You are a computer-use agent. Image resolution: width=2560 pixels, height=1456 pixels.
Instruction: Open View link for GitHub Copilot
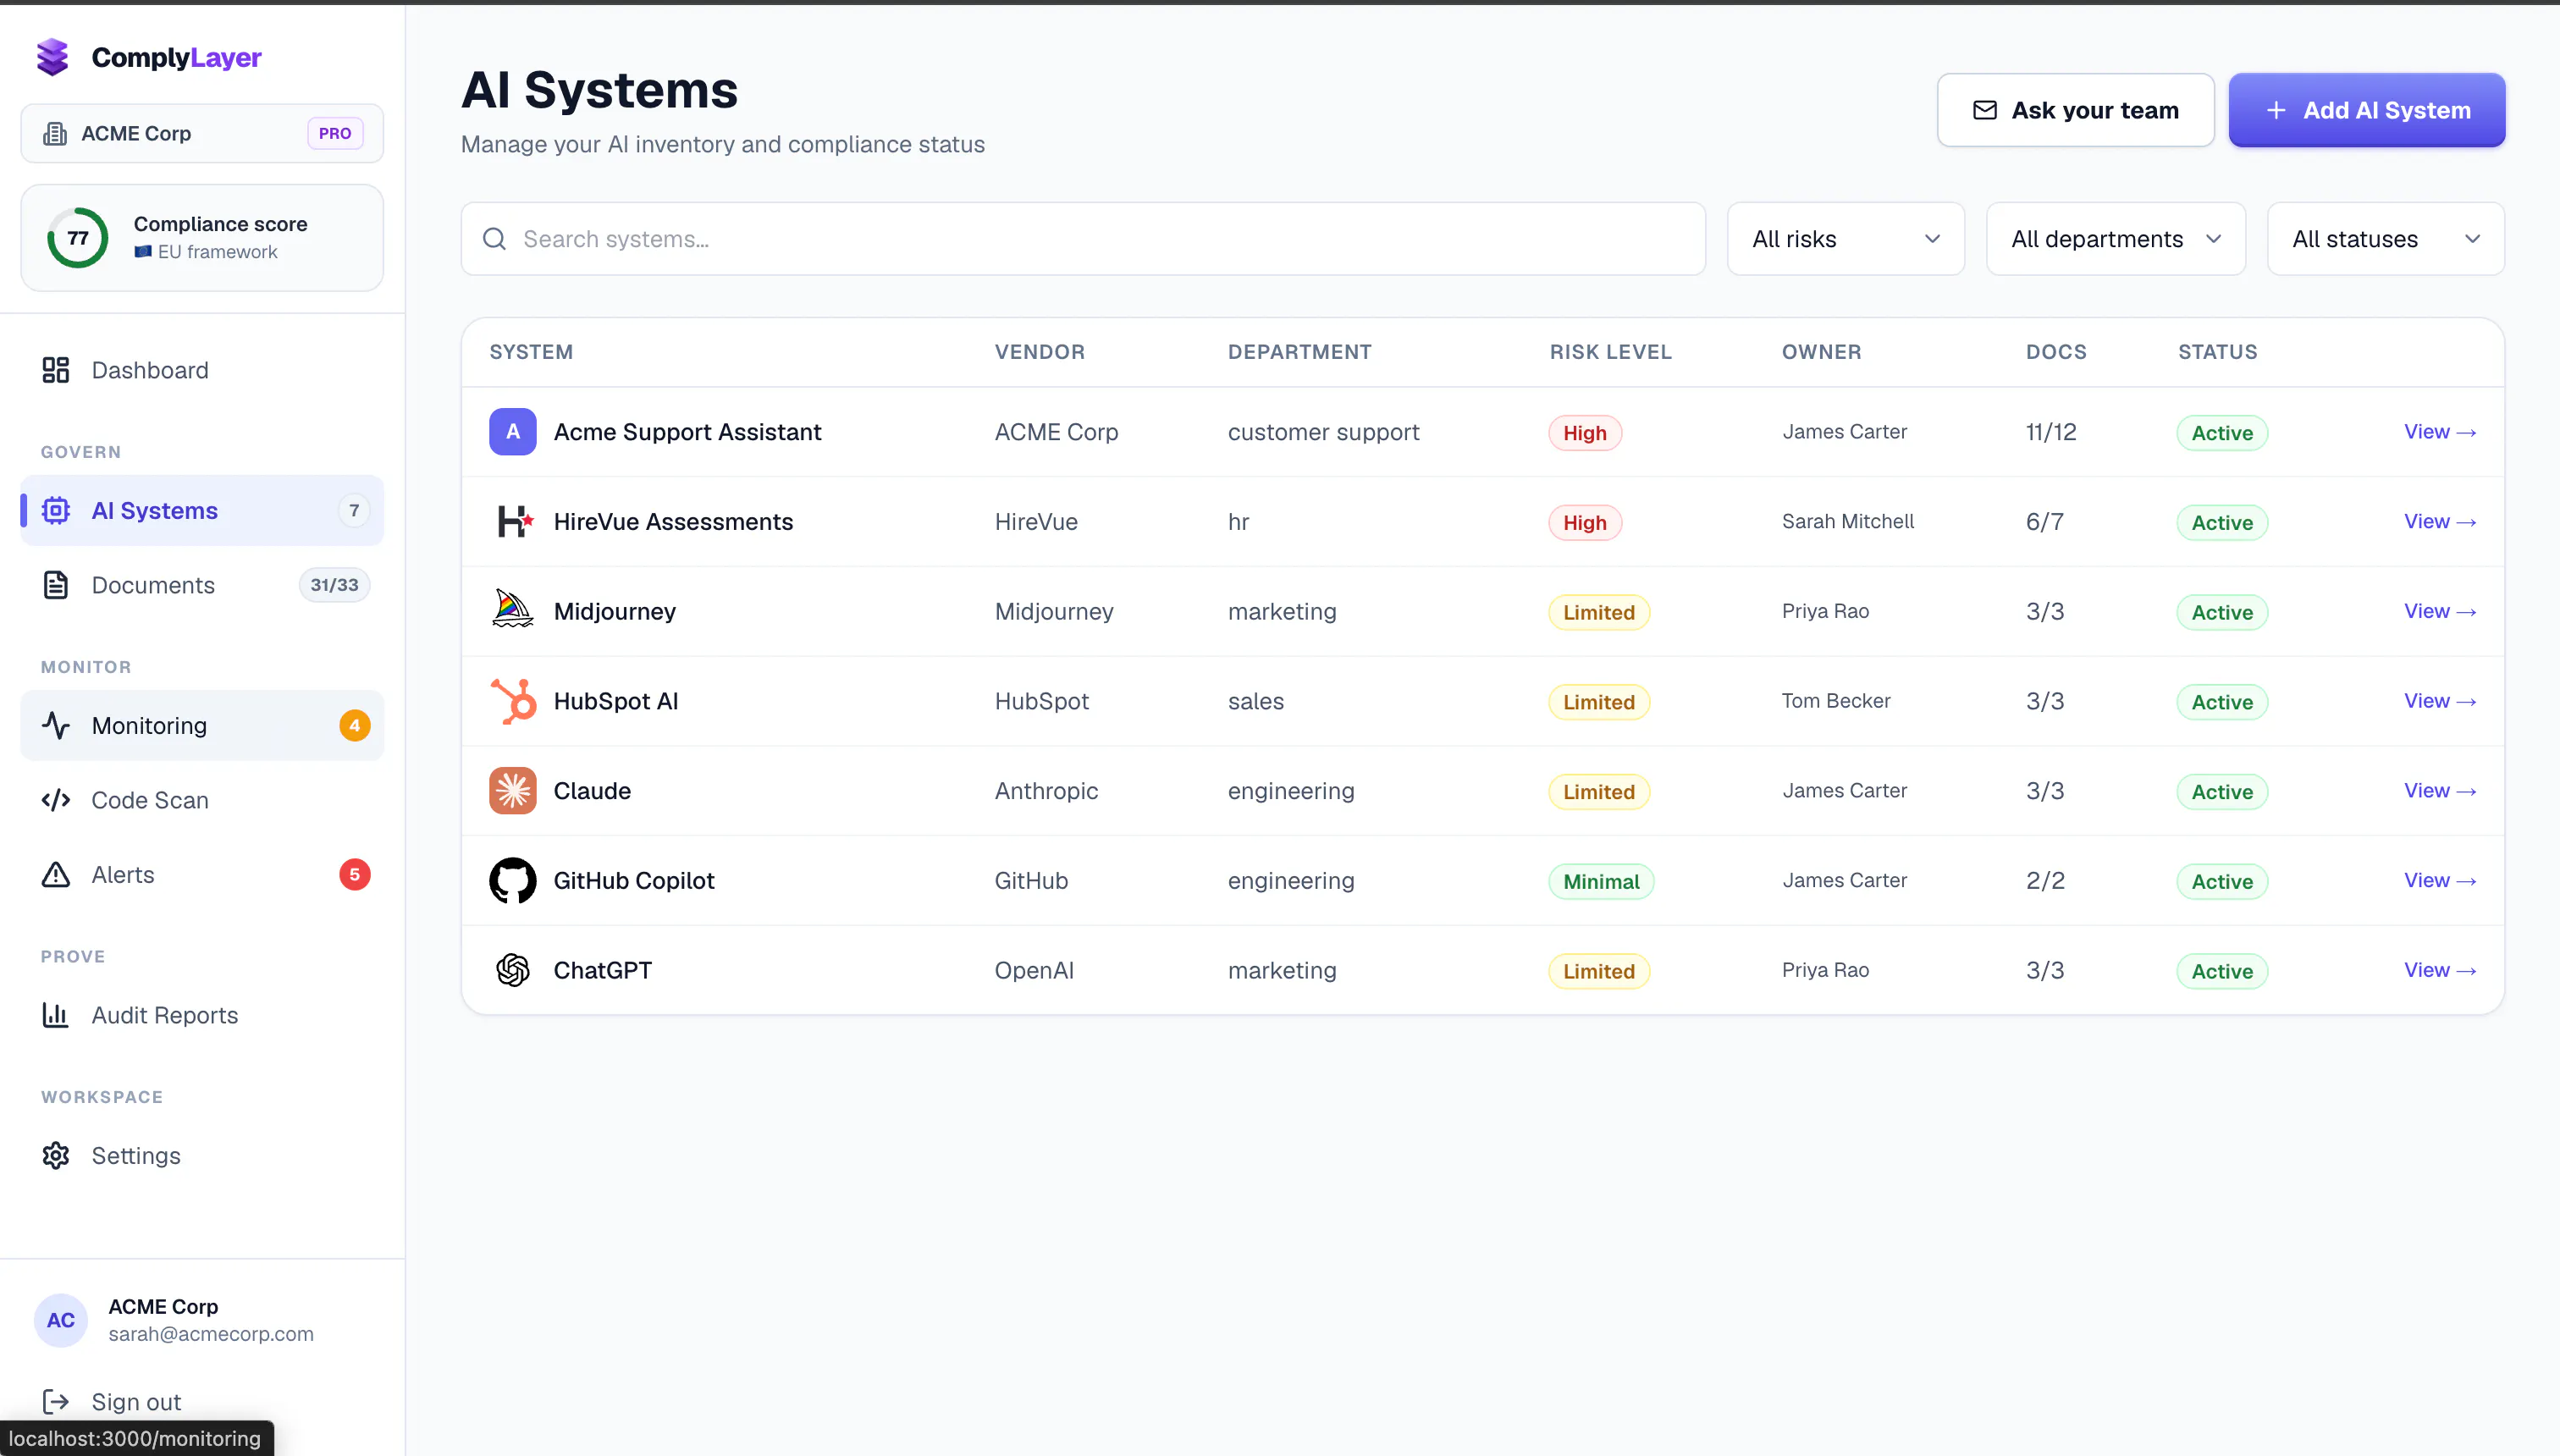(2440, 880)
